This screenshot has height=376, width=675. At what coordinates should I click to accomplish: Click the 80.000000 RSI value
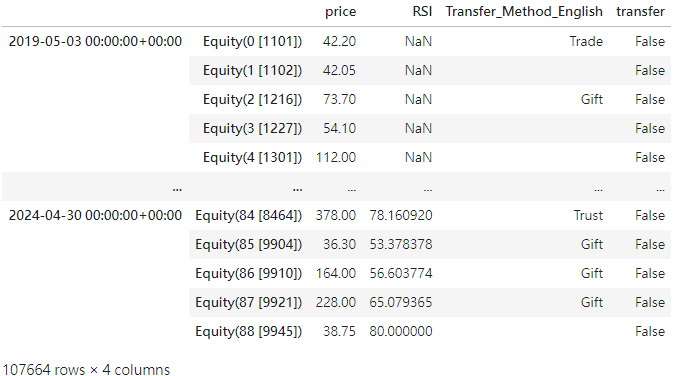400,332
